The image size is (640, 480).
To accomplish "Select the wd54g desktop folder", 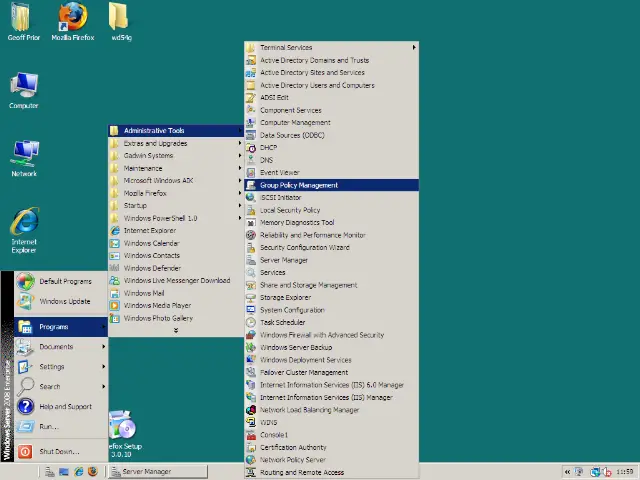I will pos(121,21).
